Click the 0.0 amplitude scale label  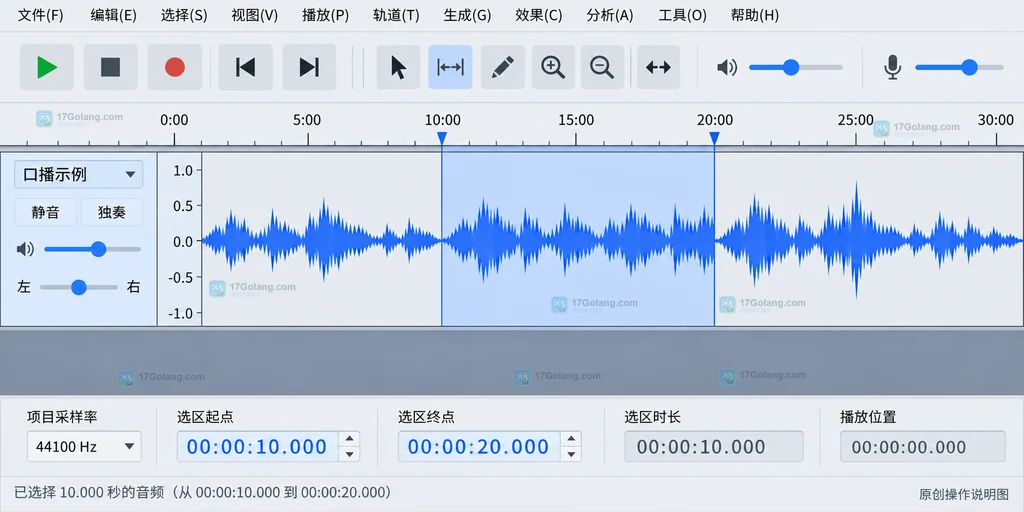tap(183, 242)
